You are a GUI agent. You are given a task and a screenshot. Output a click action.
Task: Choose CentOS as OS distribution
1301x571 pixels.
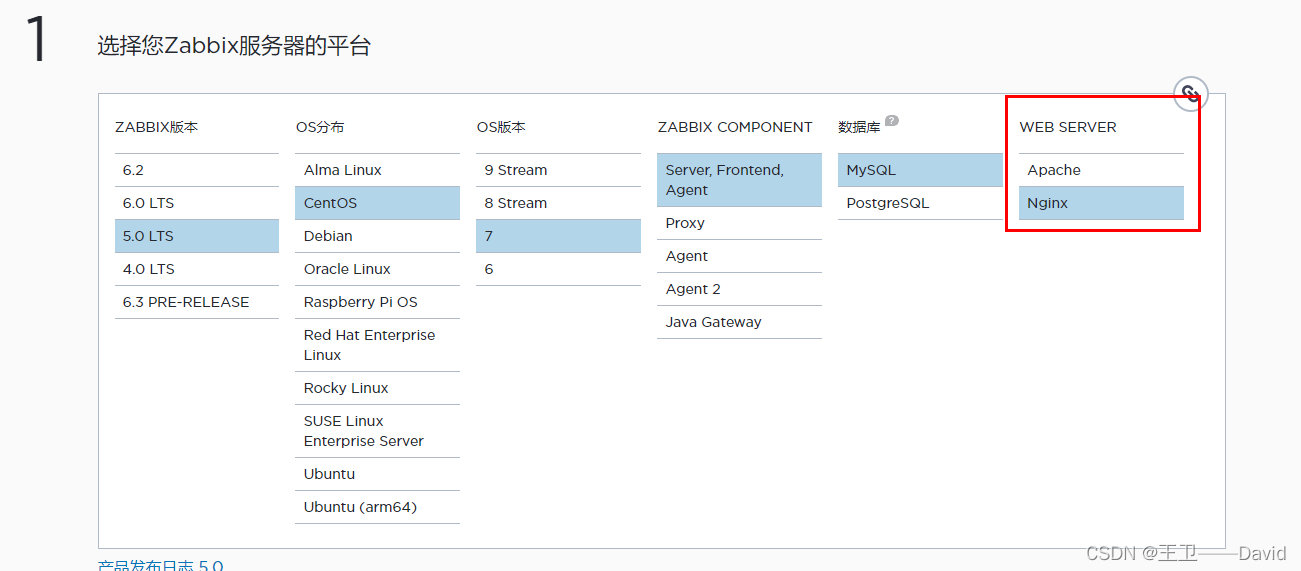[x=378, y=203]
